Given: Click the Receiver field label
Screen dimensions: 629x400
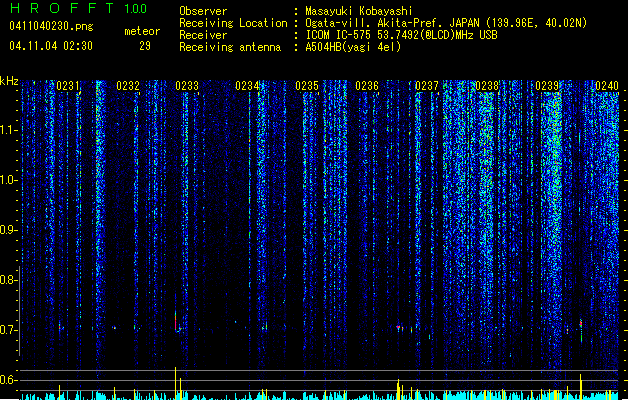Looking at the screenshot, I should pos(203,35).
